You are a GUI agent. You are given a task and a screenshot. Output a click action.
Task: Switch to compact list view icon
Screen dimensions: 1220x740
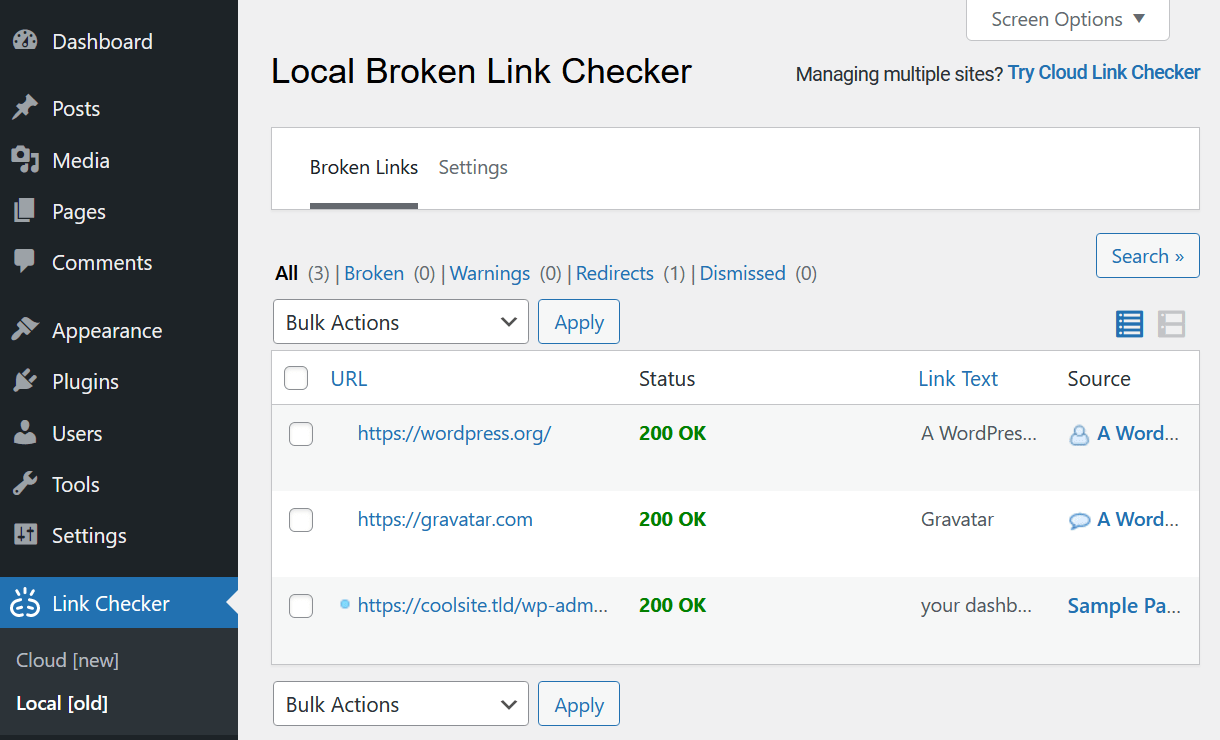click(1129, 324)
